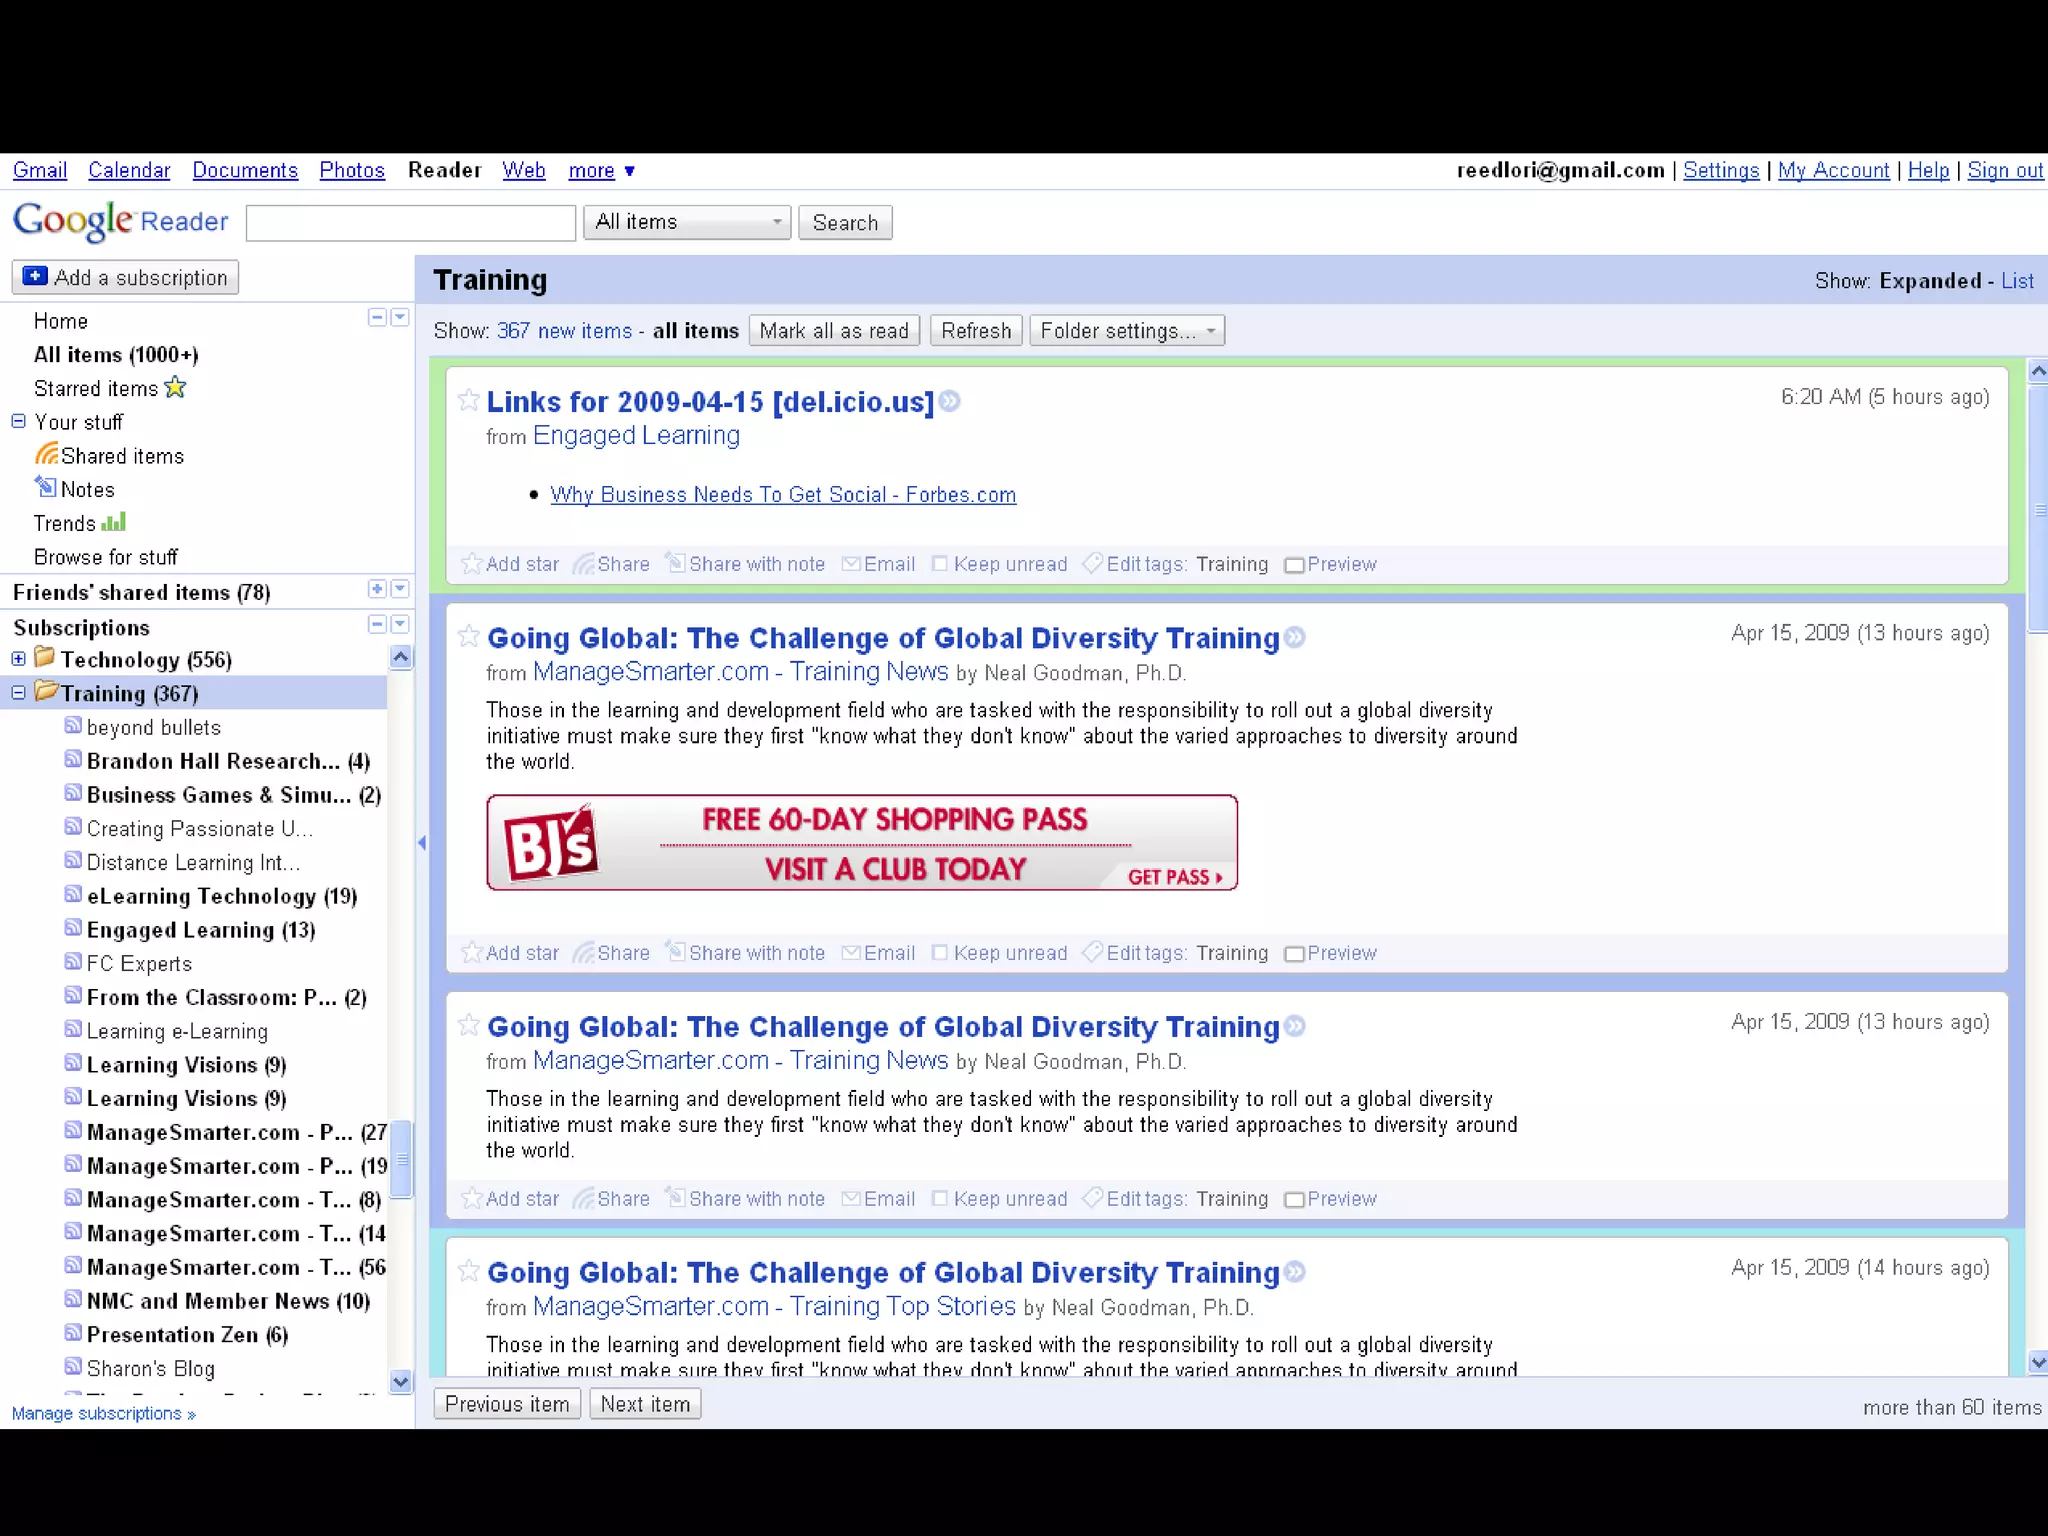Open Trends bar chart icon

tap(114, 522)
